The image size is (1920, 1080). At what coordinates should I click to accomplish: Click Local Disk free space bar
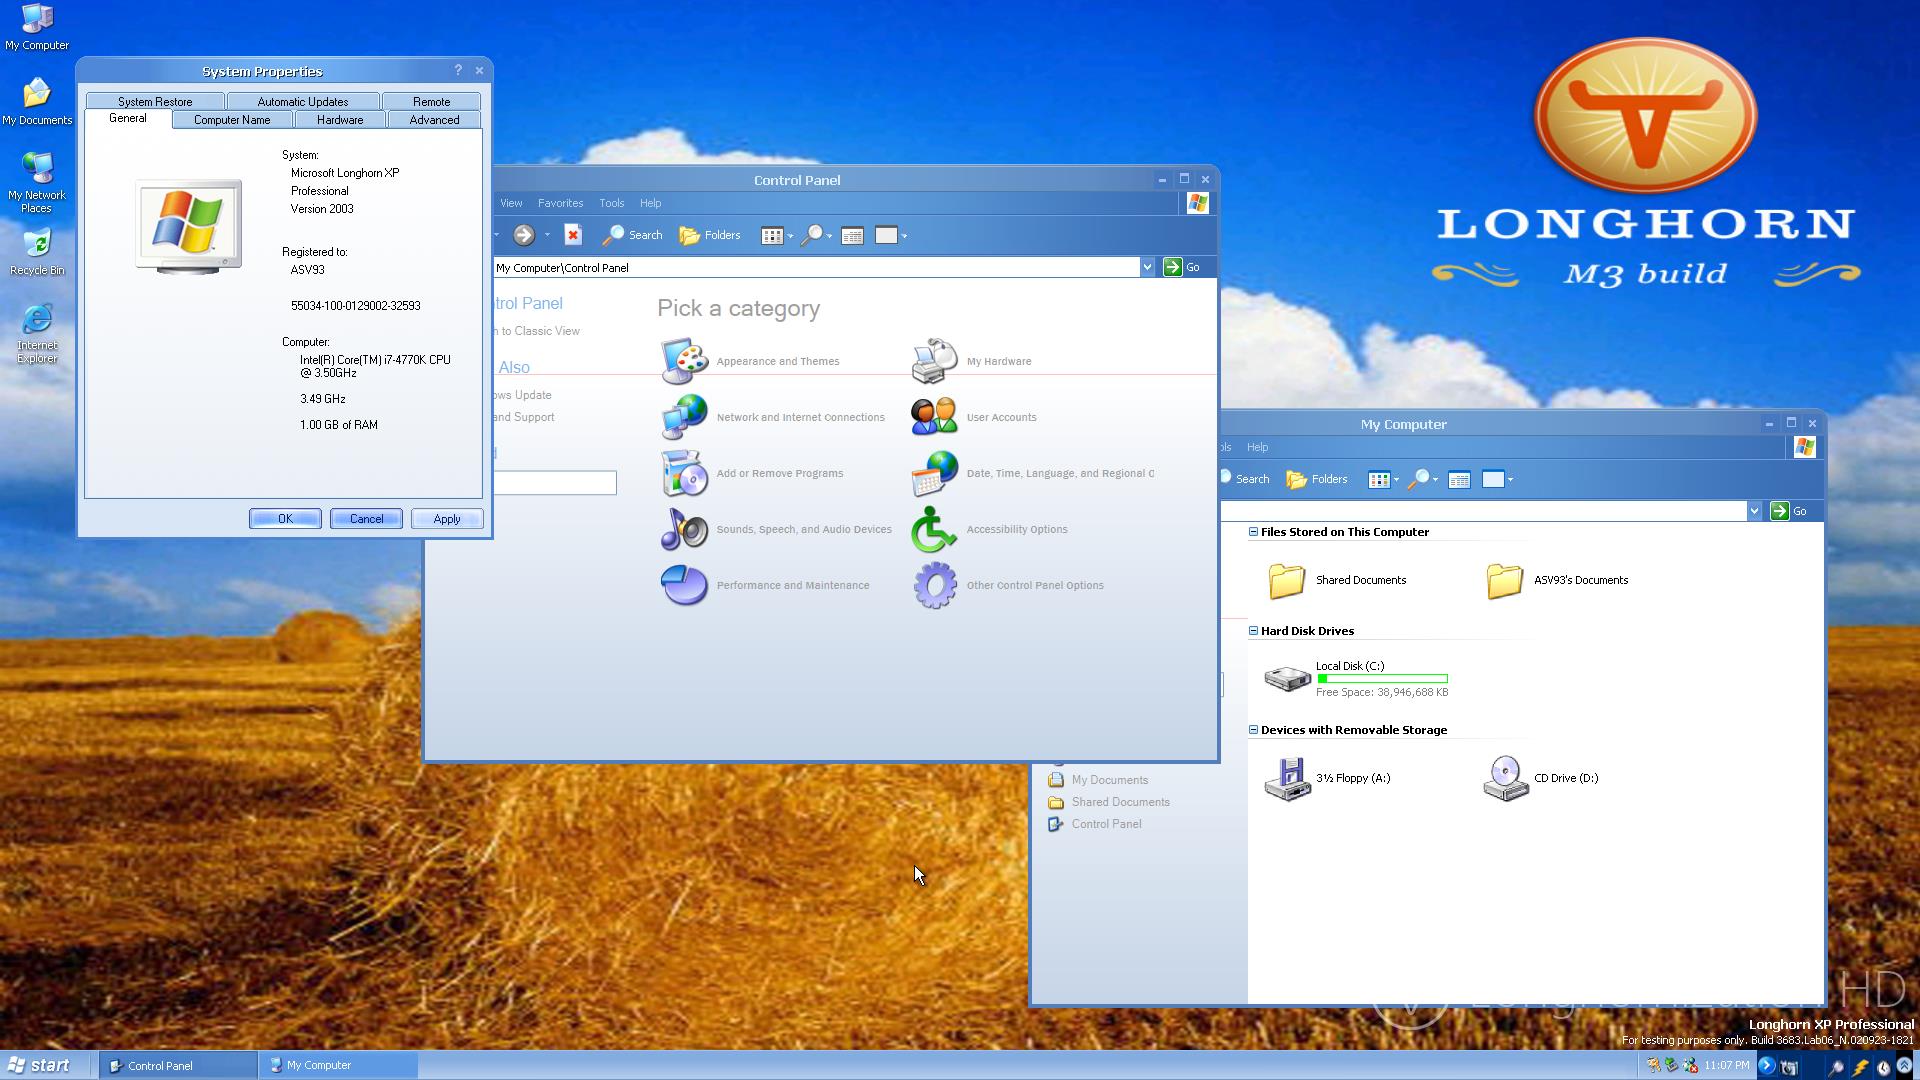pos(1382,679)
